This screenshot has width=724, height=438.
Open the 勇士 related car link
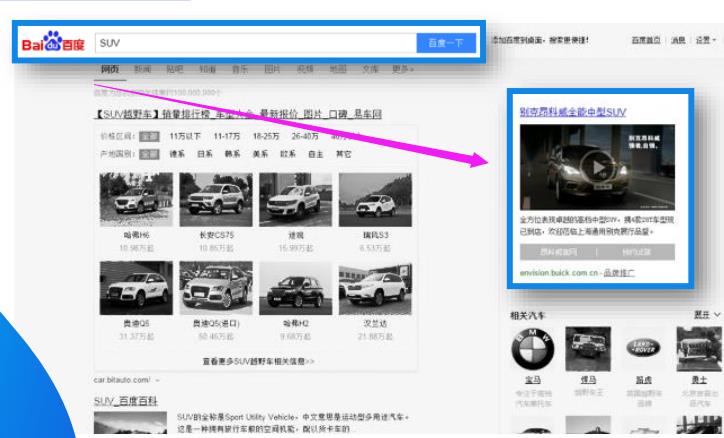click(699, 379)
